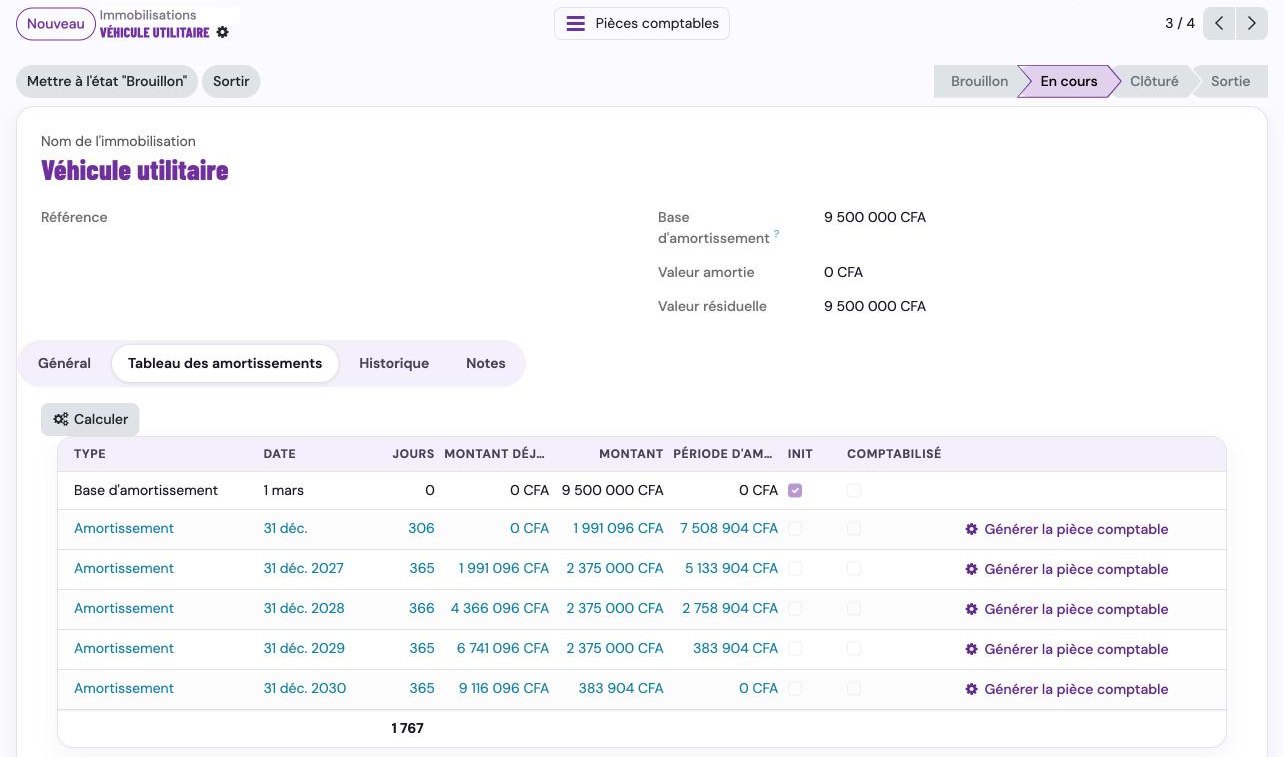Click gear icon in the 31 déc. 2028 row
This screenshot has height=757, width=1284.
tap(971, 609)
